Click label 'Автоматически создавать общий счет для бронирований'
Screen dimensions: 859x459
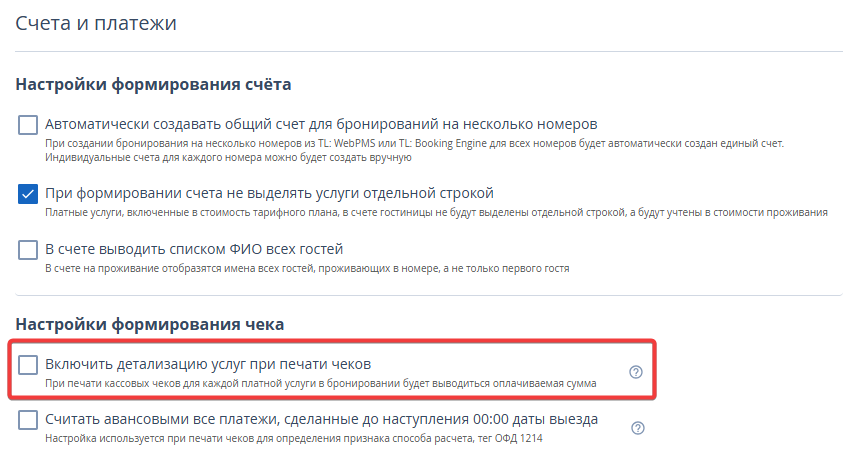[x=321, y=124]
